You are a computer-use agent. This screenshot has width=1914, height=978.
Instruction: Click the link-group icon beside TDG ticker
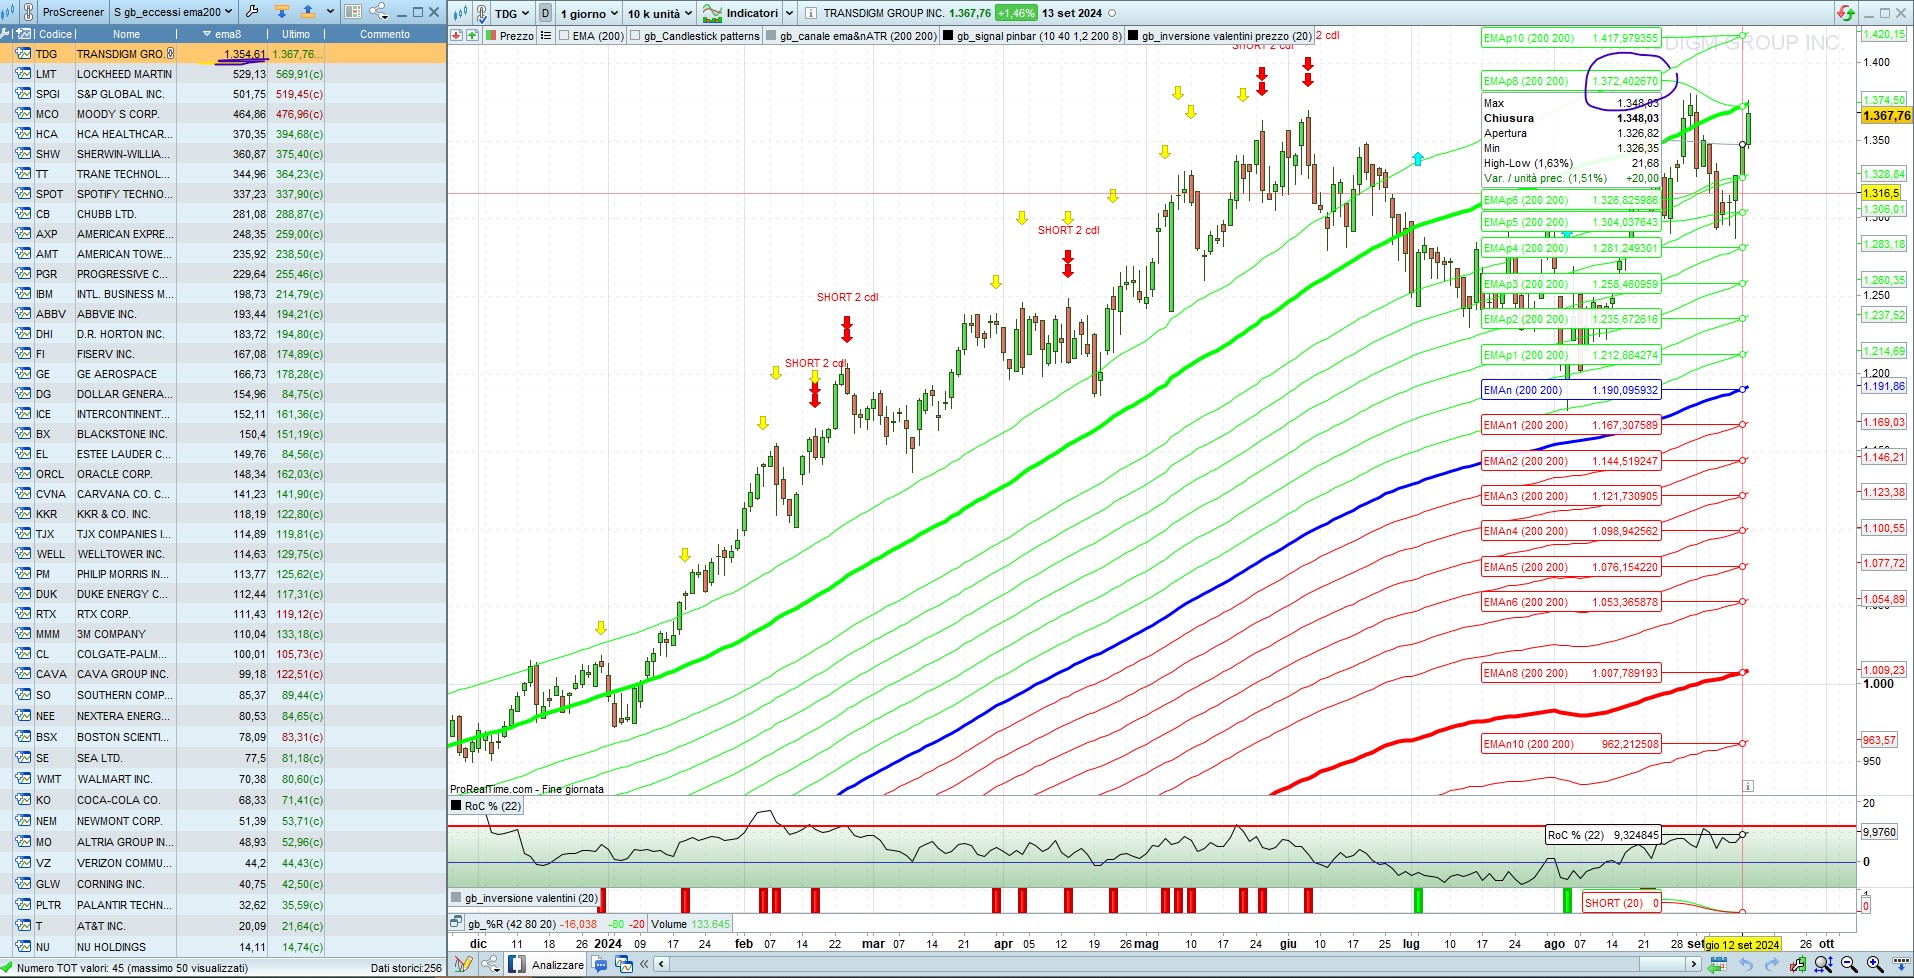pyautogui.click(x=481, y=13)
